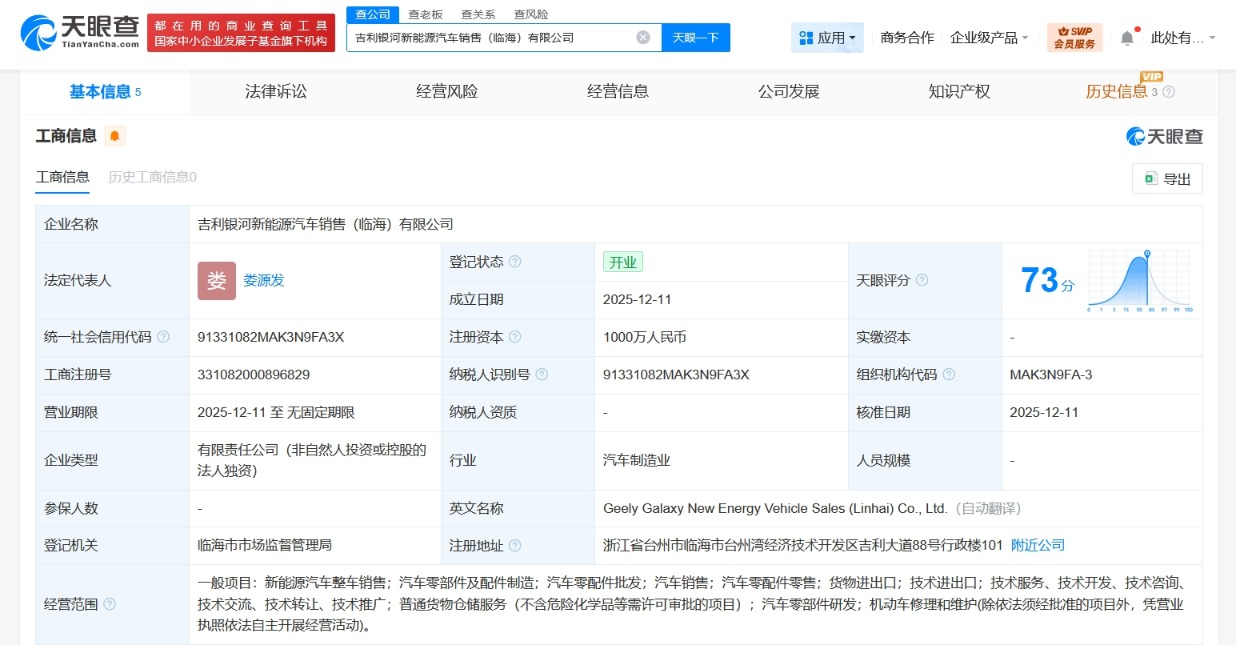Screen dimensions: 1236x645
Task: Open the user account dropdown 此处有…
Action: tap(1183, 38)
